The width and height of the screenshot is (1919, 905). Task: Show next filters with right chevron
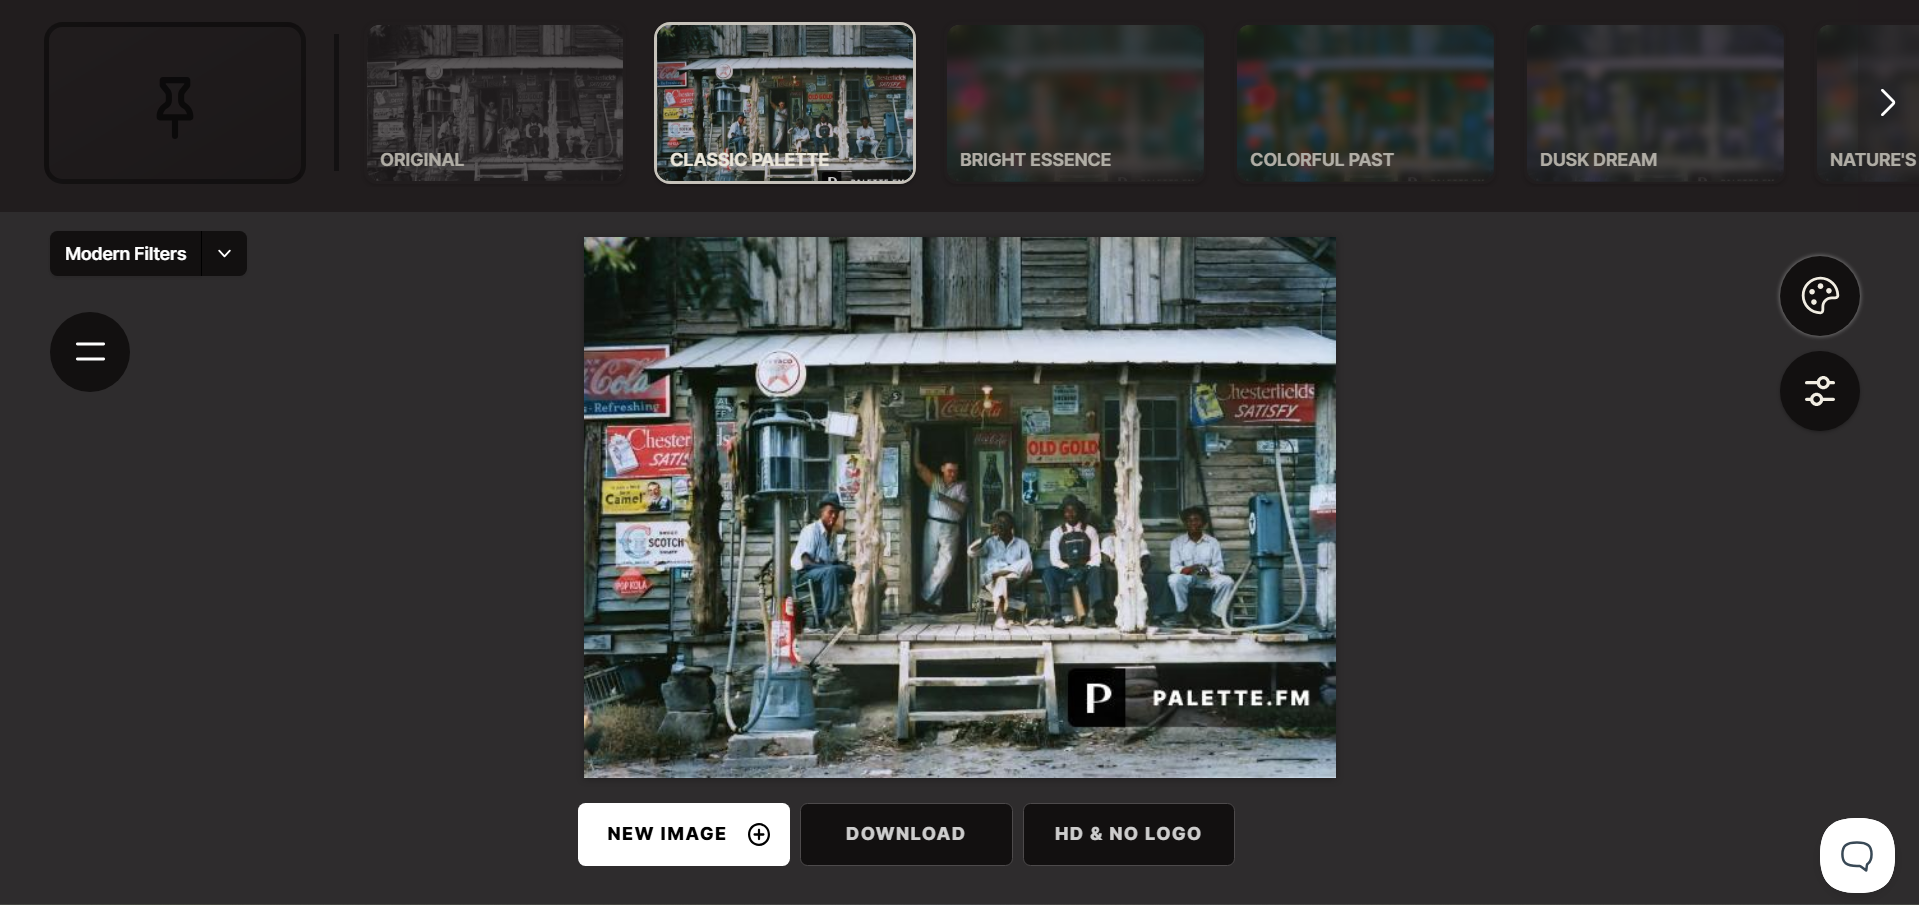point(1887,103)
